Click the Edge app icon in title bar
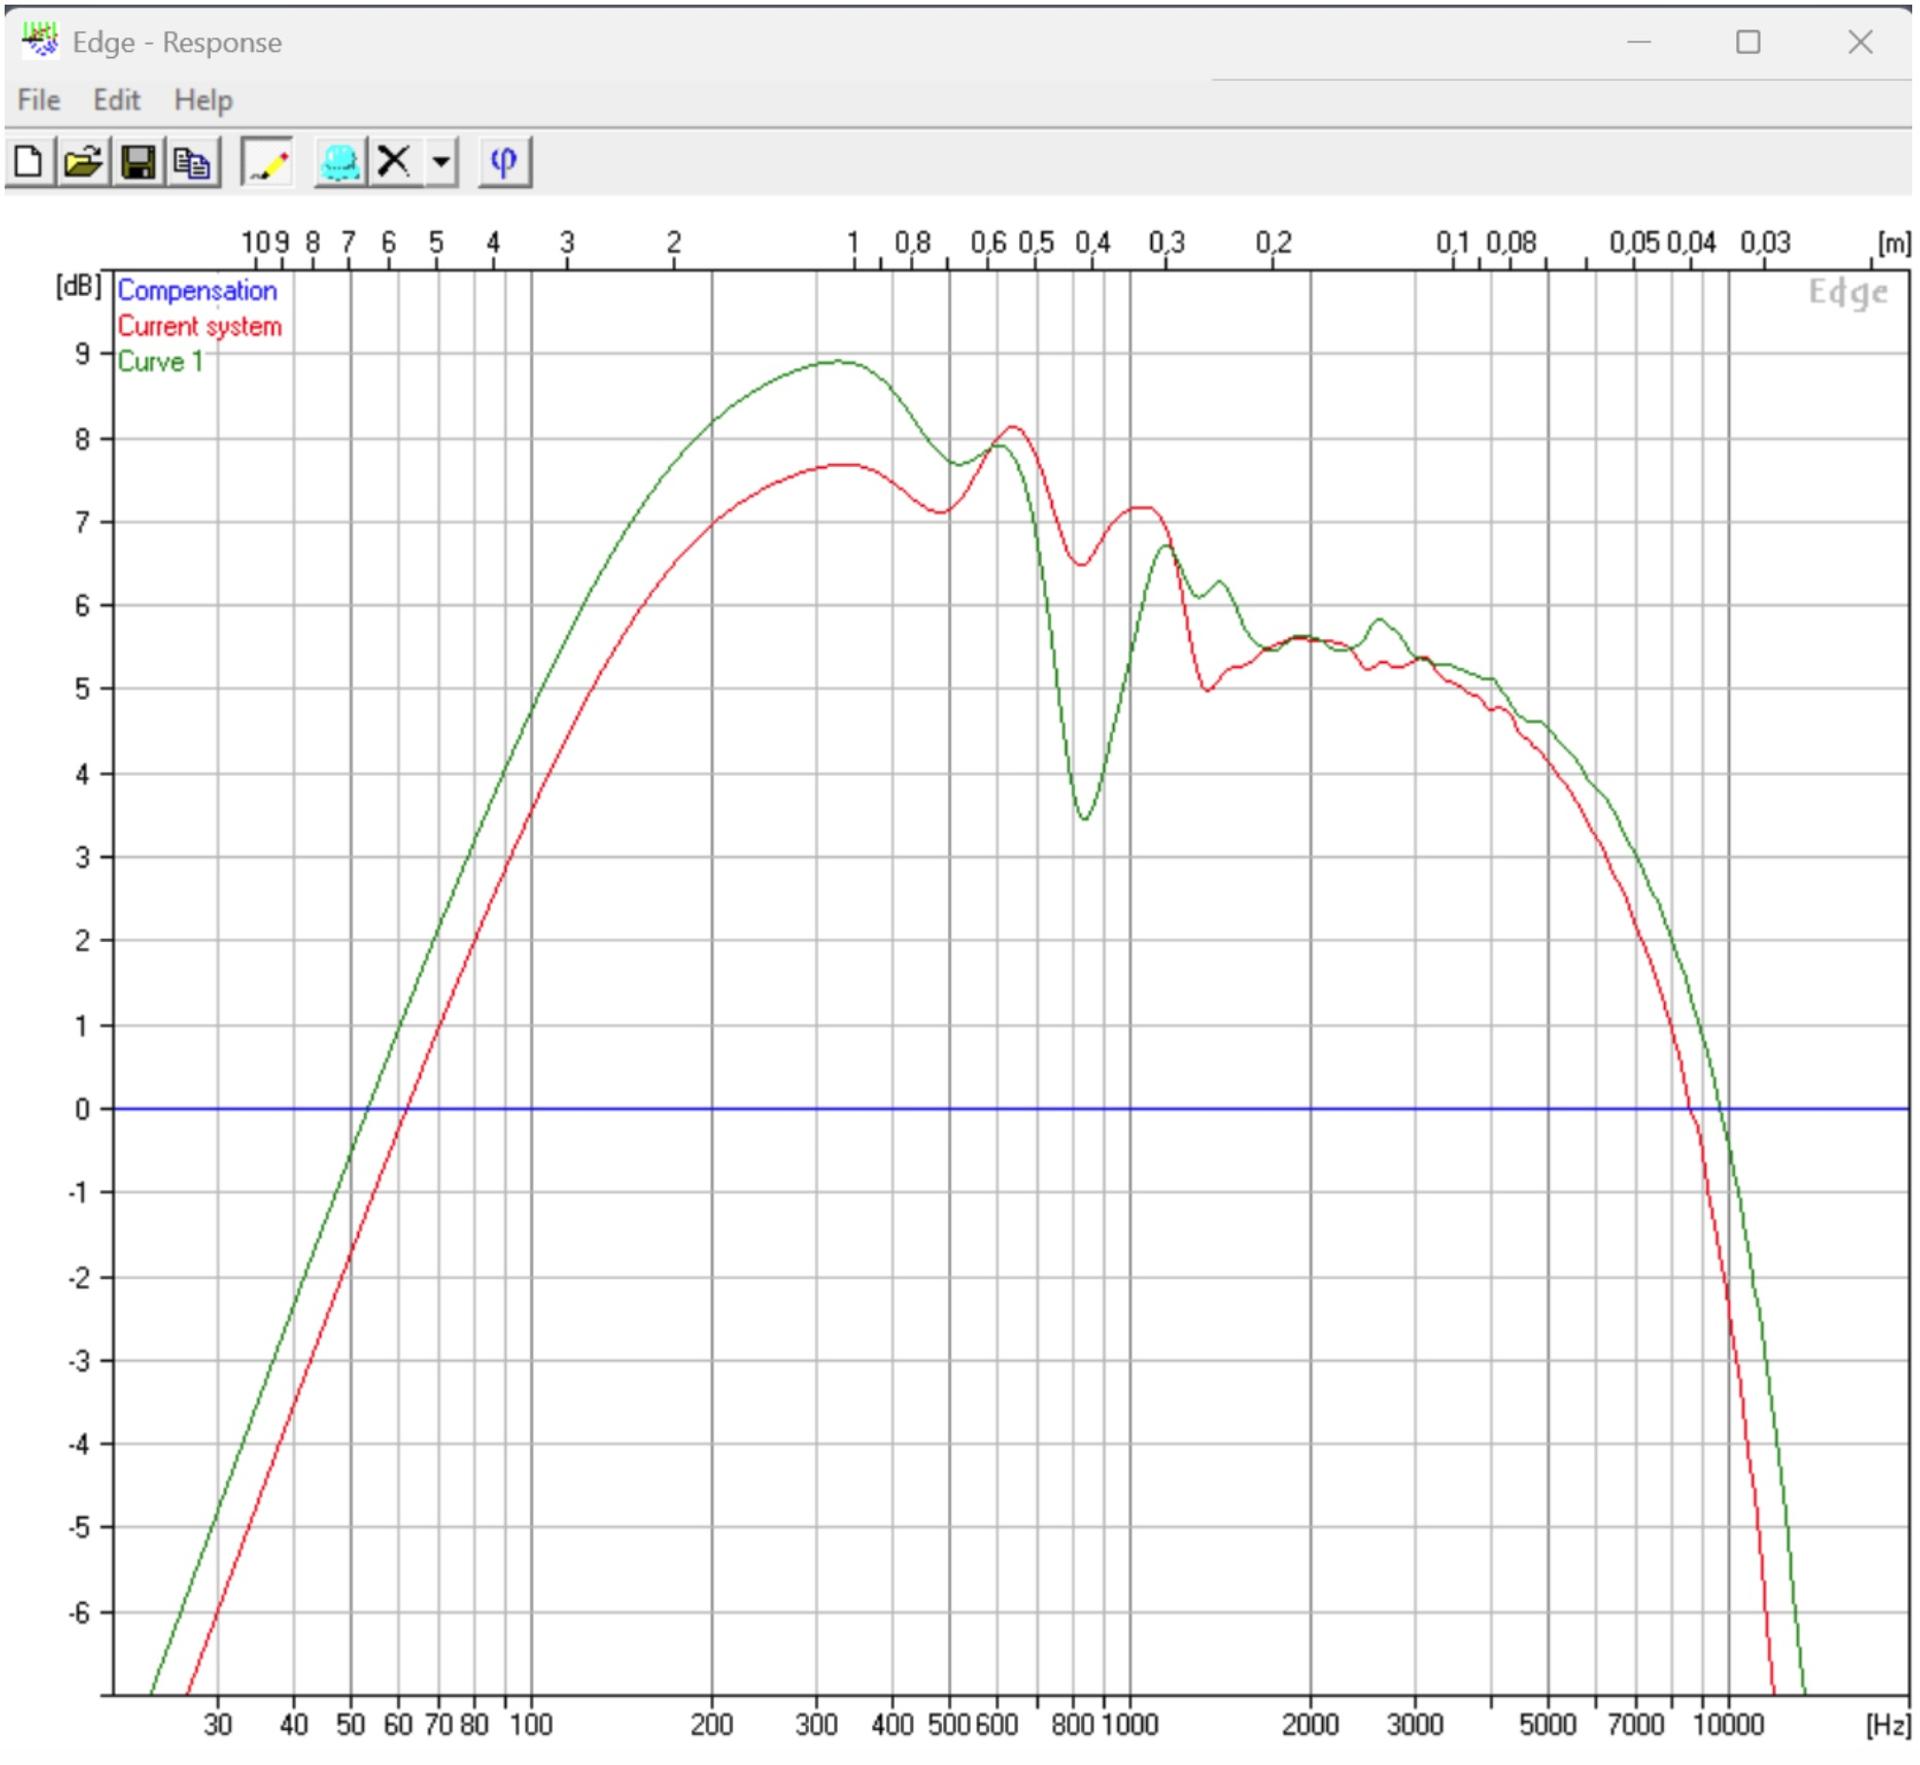 point(40,41)
